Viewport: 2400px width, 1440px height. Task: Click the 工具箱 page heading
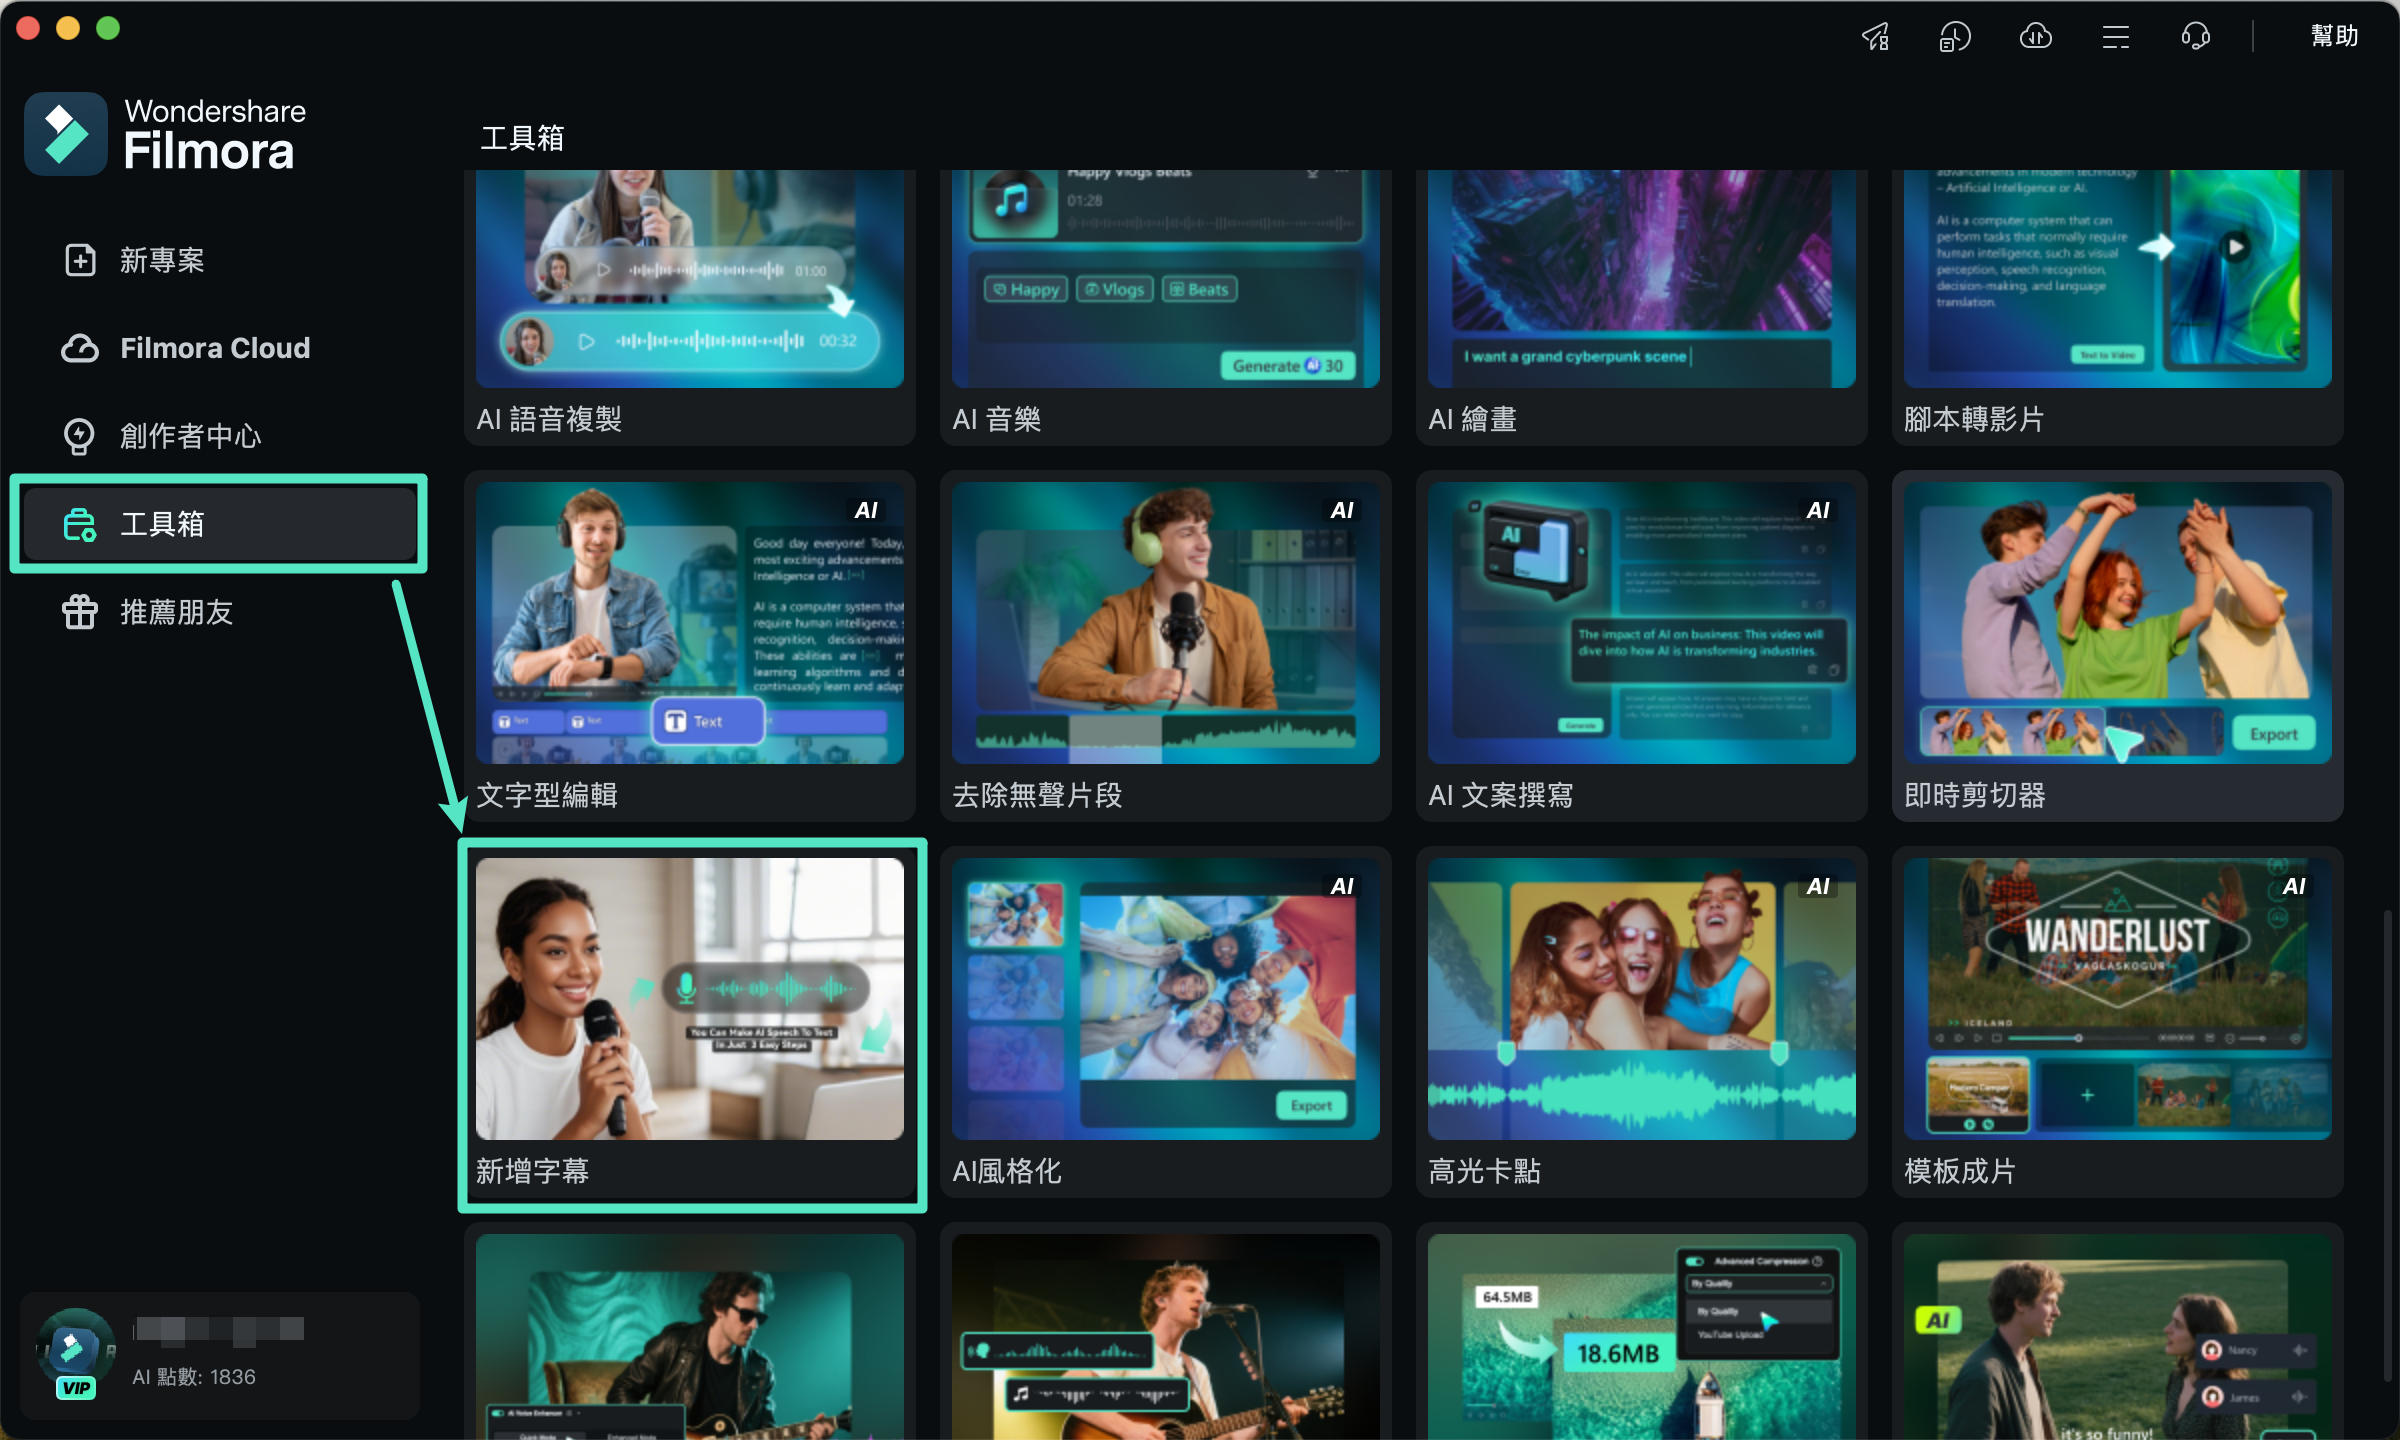click(522, 138)
